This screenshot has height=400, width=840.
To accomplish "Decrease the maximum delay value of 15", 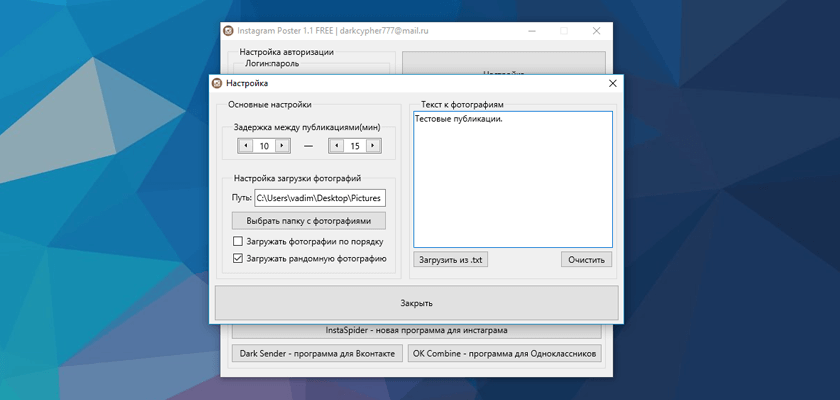I will click(x=336, y=146).
